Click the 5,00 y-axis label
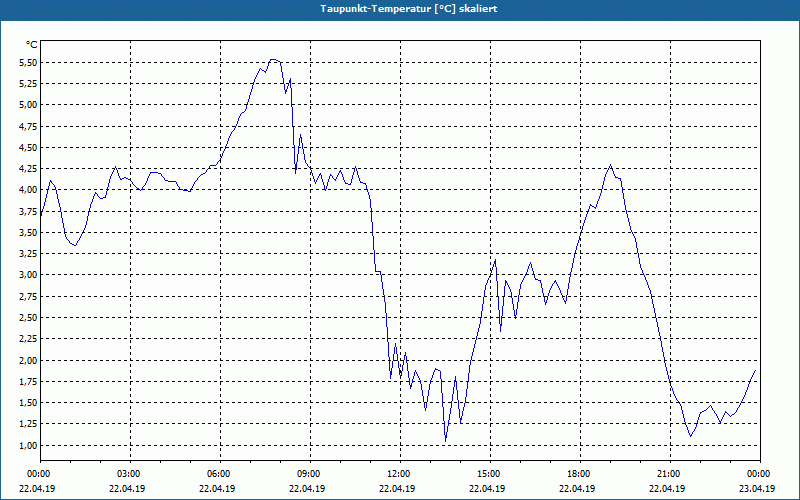 [28, 105]
